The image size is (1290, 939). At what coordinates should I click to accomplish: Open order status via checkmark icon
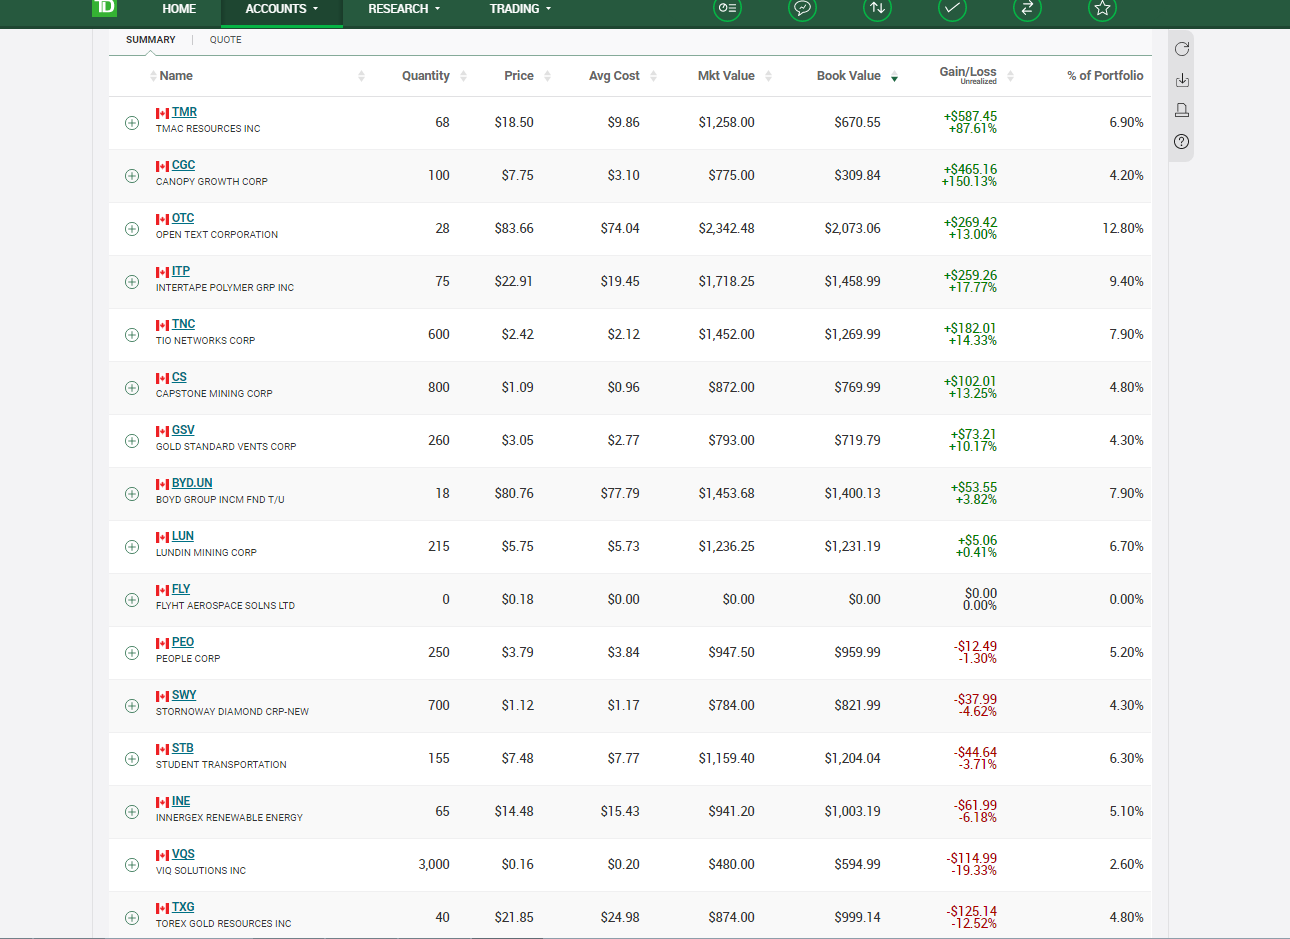(x=952, y=10)
